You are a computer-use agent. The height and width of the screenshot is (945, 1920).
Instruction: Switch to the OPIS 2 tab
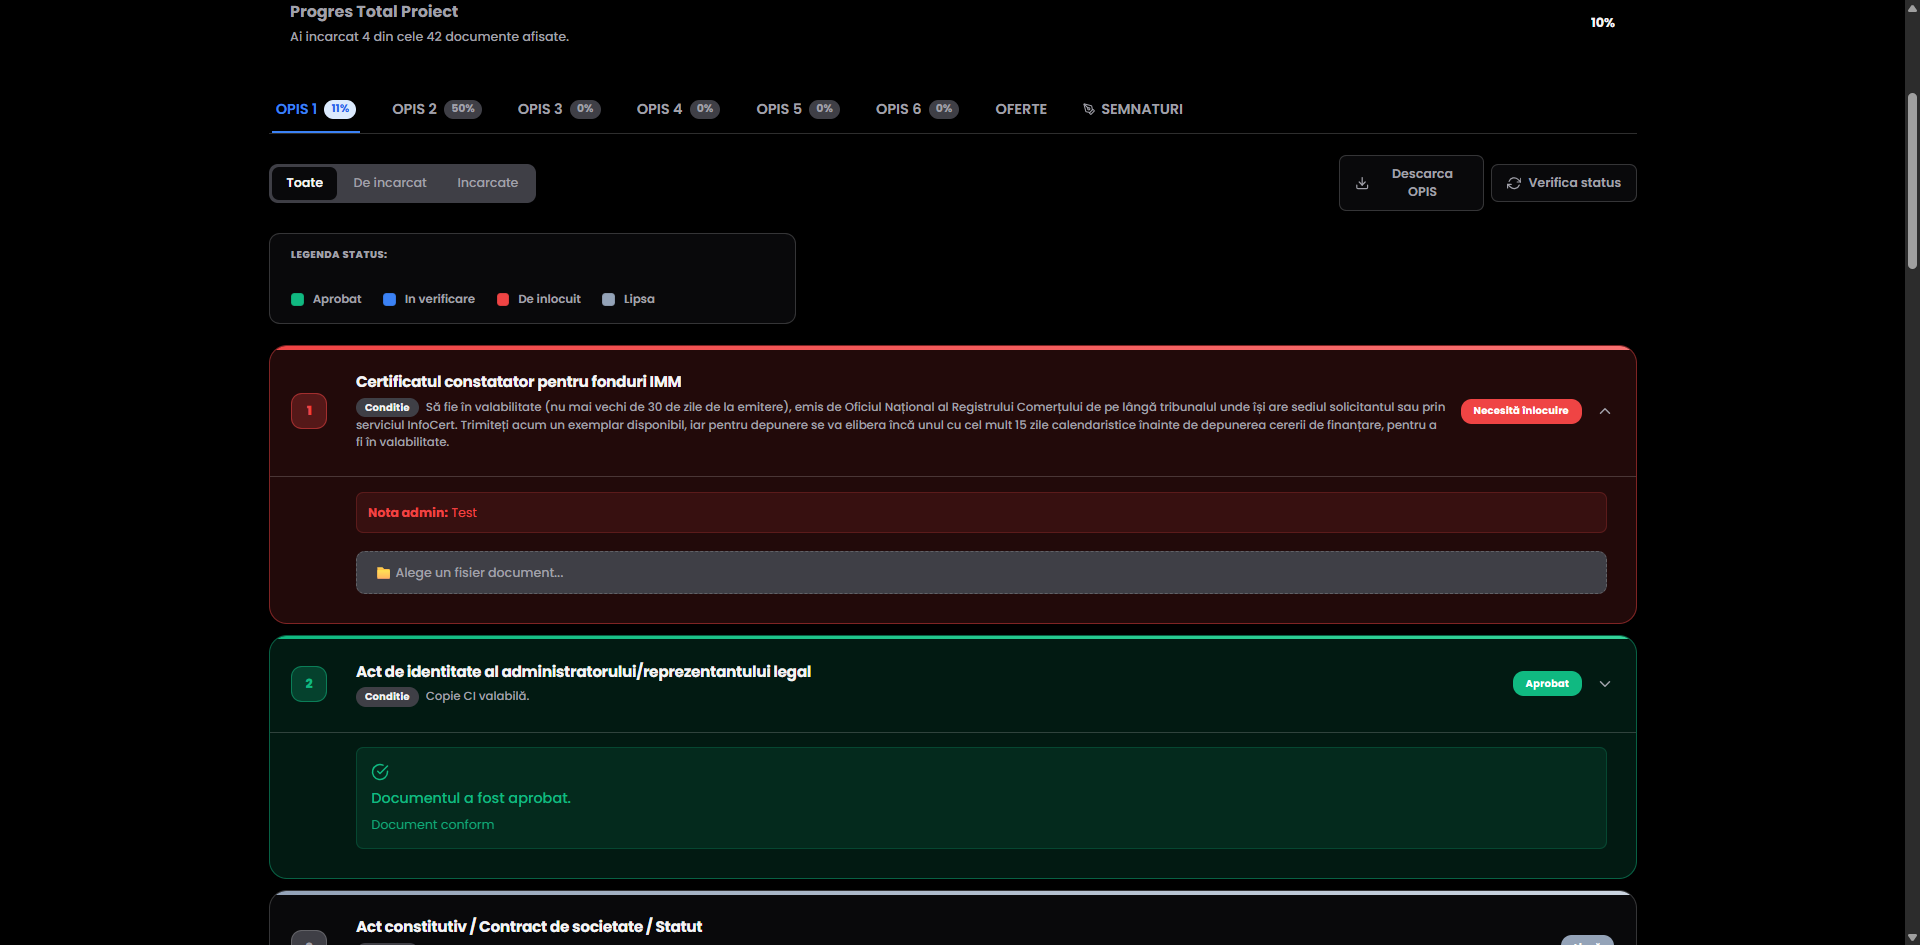pyautogui.click(x=436, y=109)
